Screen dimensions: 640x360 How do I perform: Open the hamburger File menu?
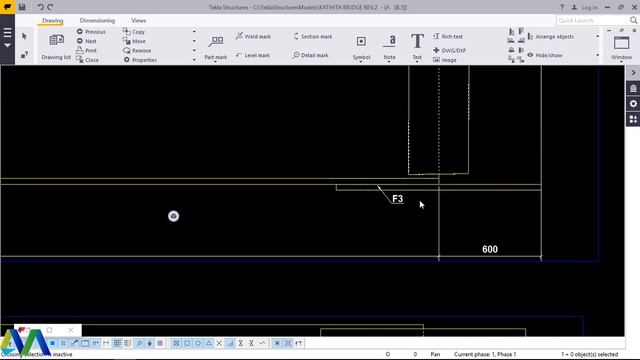(7, 33)
